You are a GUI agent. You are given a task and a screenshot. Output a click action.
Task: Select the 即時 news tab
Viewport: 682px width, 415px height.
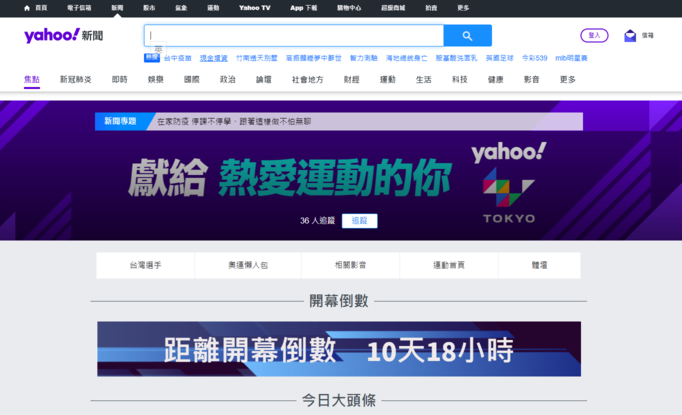point(120,80)
